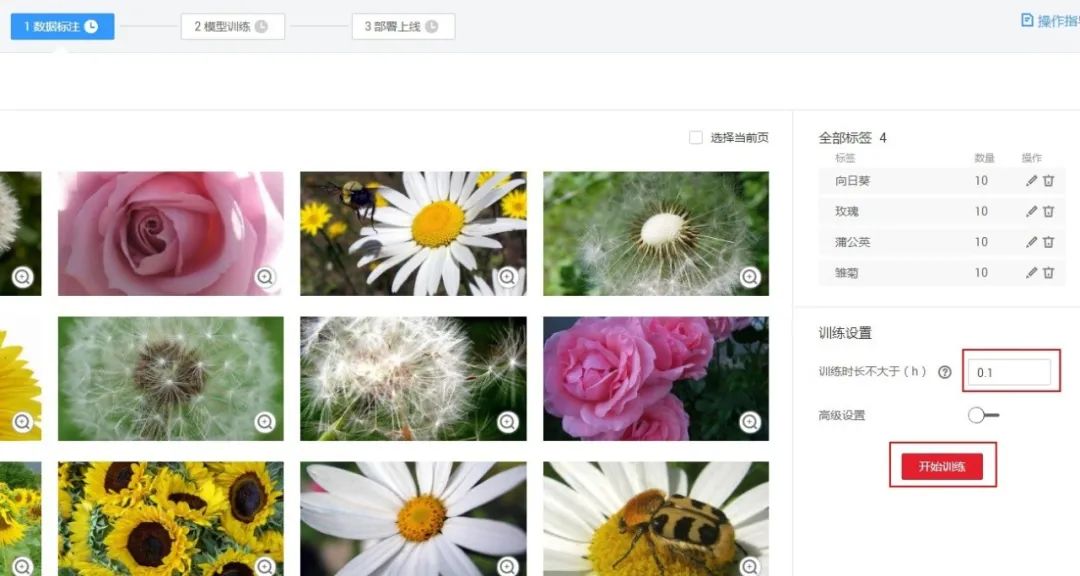Click the help icon beside 训练时长不大于
Viewport: 1080px width, 576px height.
[x=945, y=372]
